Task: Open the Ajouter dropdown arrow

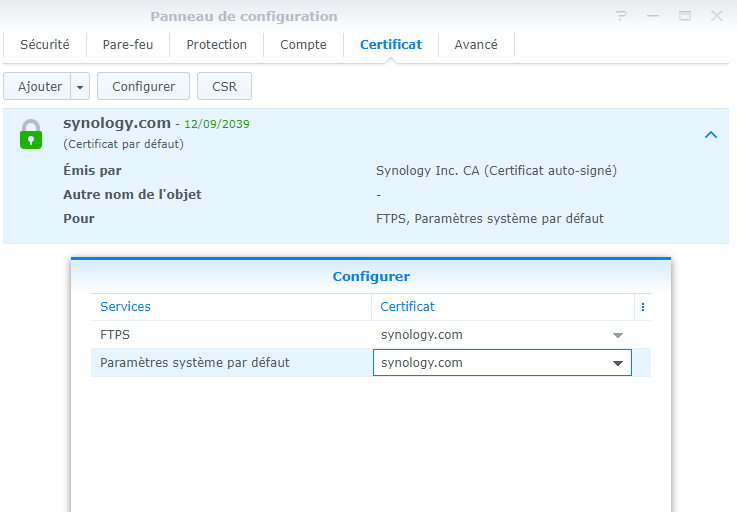Action: (x=80, y=87)
